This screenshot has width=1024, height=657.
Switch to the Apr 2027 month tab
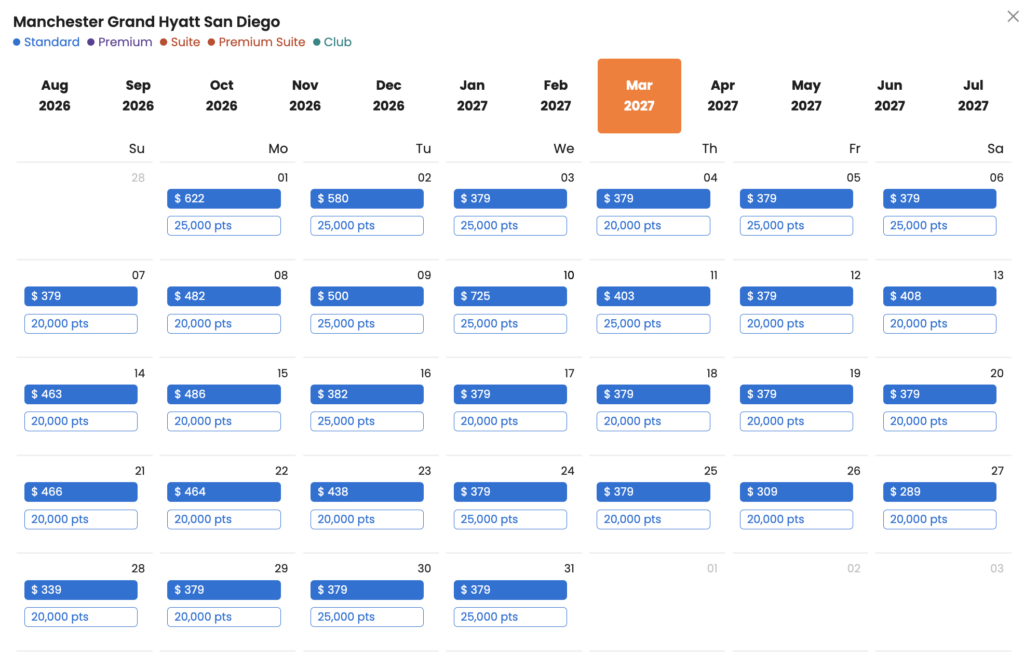tap(723, 95)
